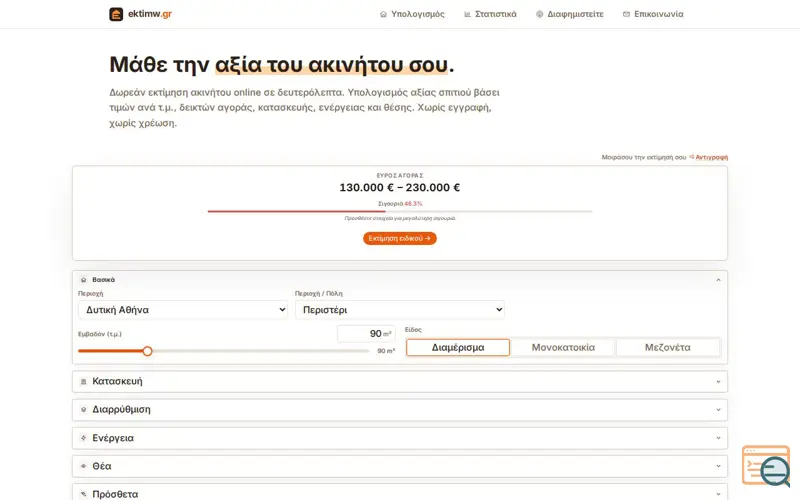Click the floating search assistant icon
The height and width of the screenshot is (500, 800).
tap(766, 465)
